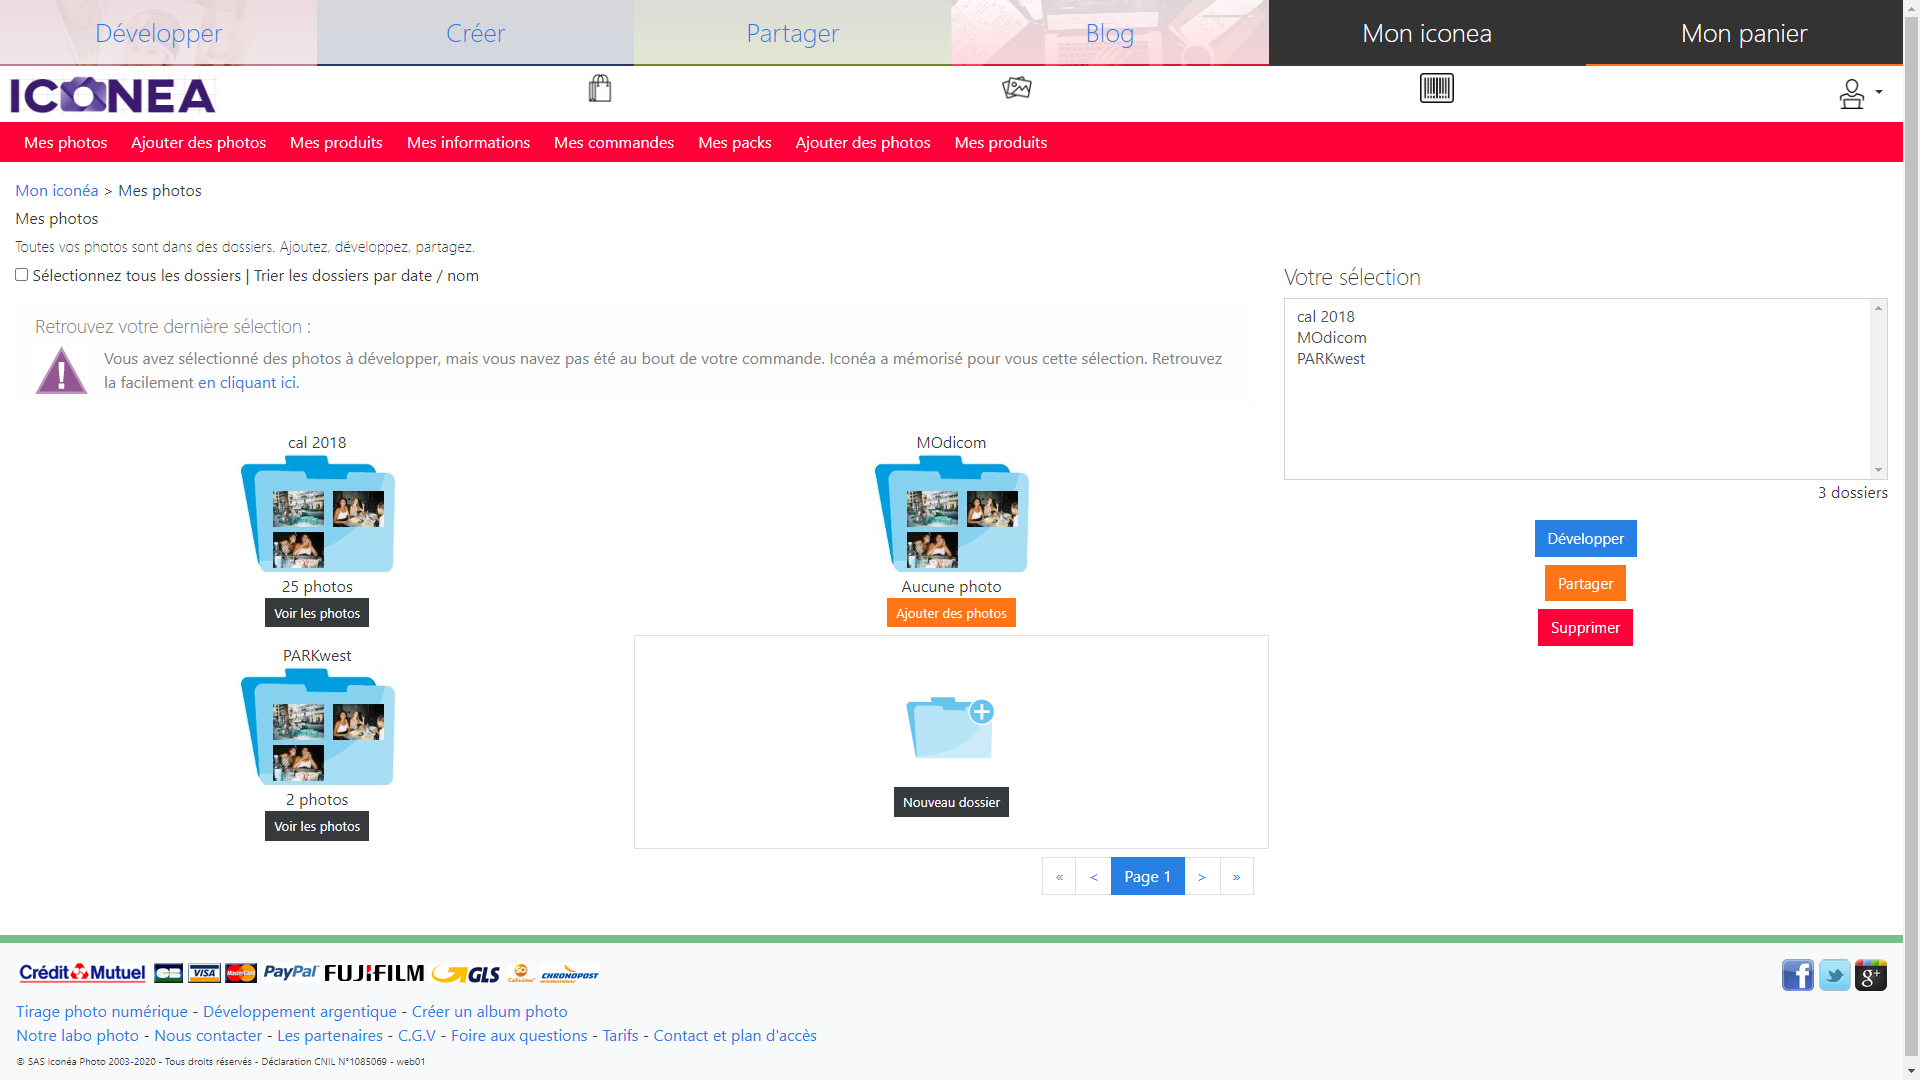This screenshot has width=1920, height=1080.
Task: Go to next page arrow in pagination
Action: (1202, 877)
